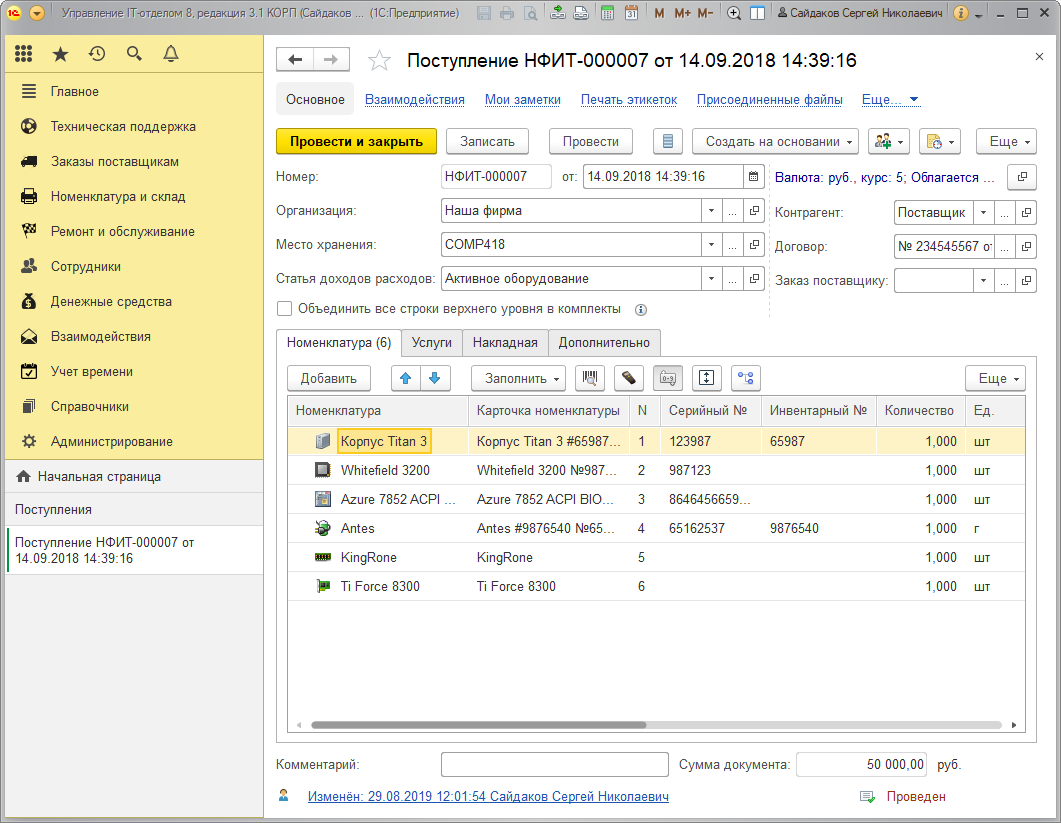Open the calendar in title bar
This screenshot has width=1061, height=823.
pyautogui.click(x=631, y=13)
